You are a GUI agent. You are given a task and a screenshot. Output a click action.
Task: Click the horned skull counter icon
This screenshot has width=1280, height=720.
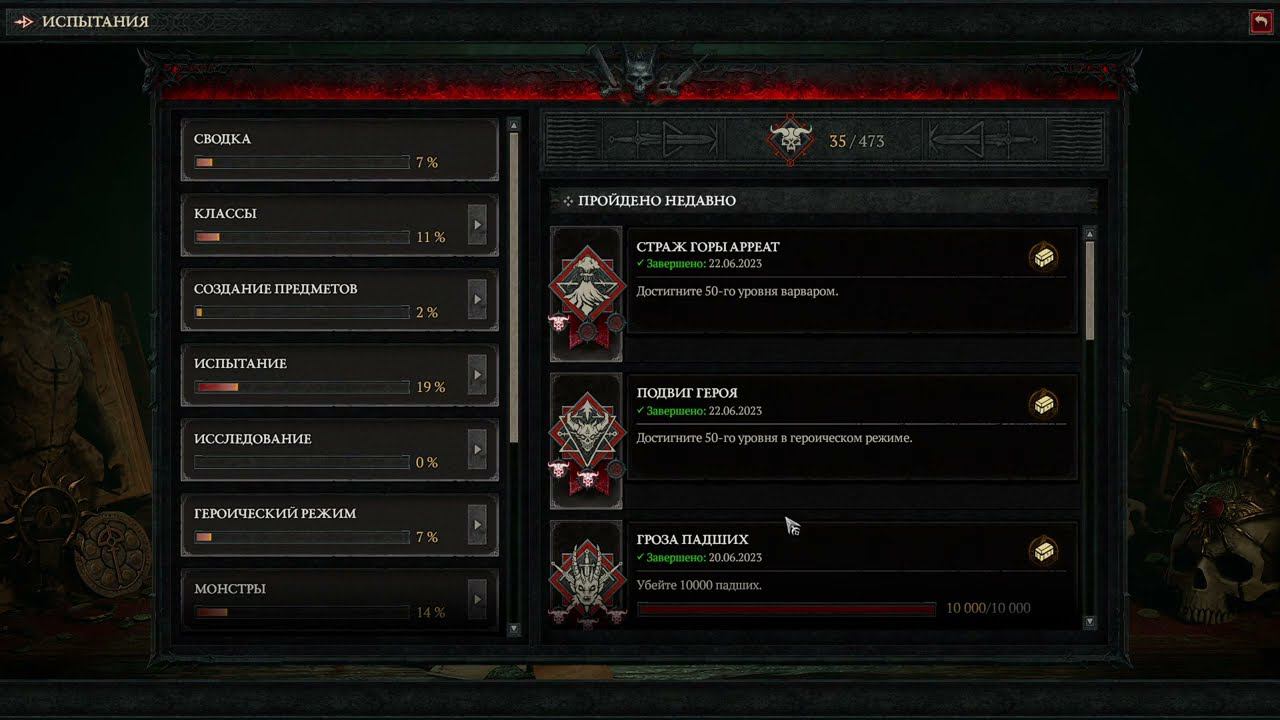790,141
